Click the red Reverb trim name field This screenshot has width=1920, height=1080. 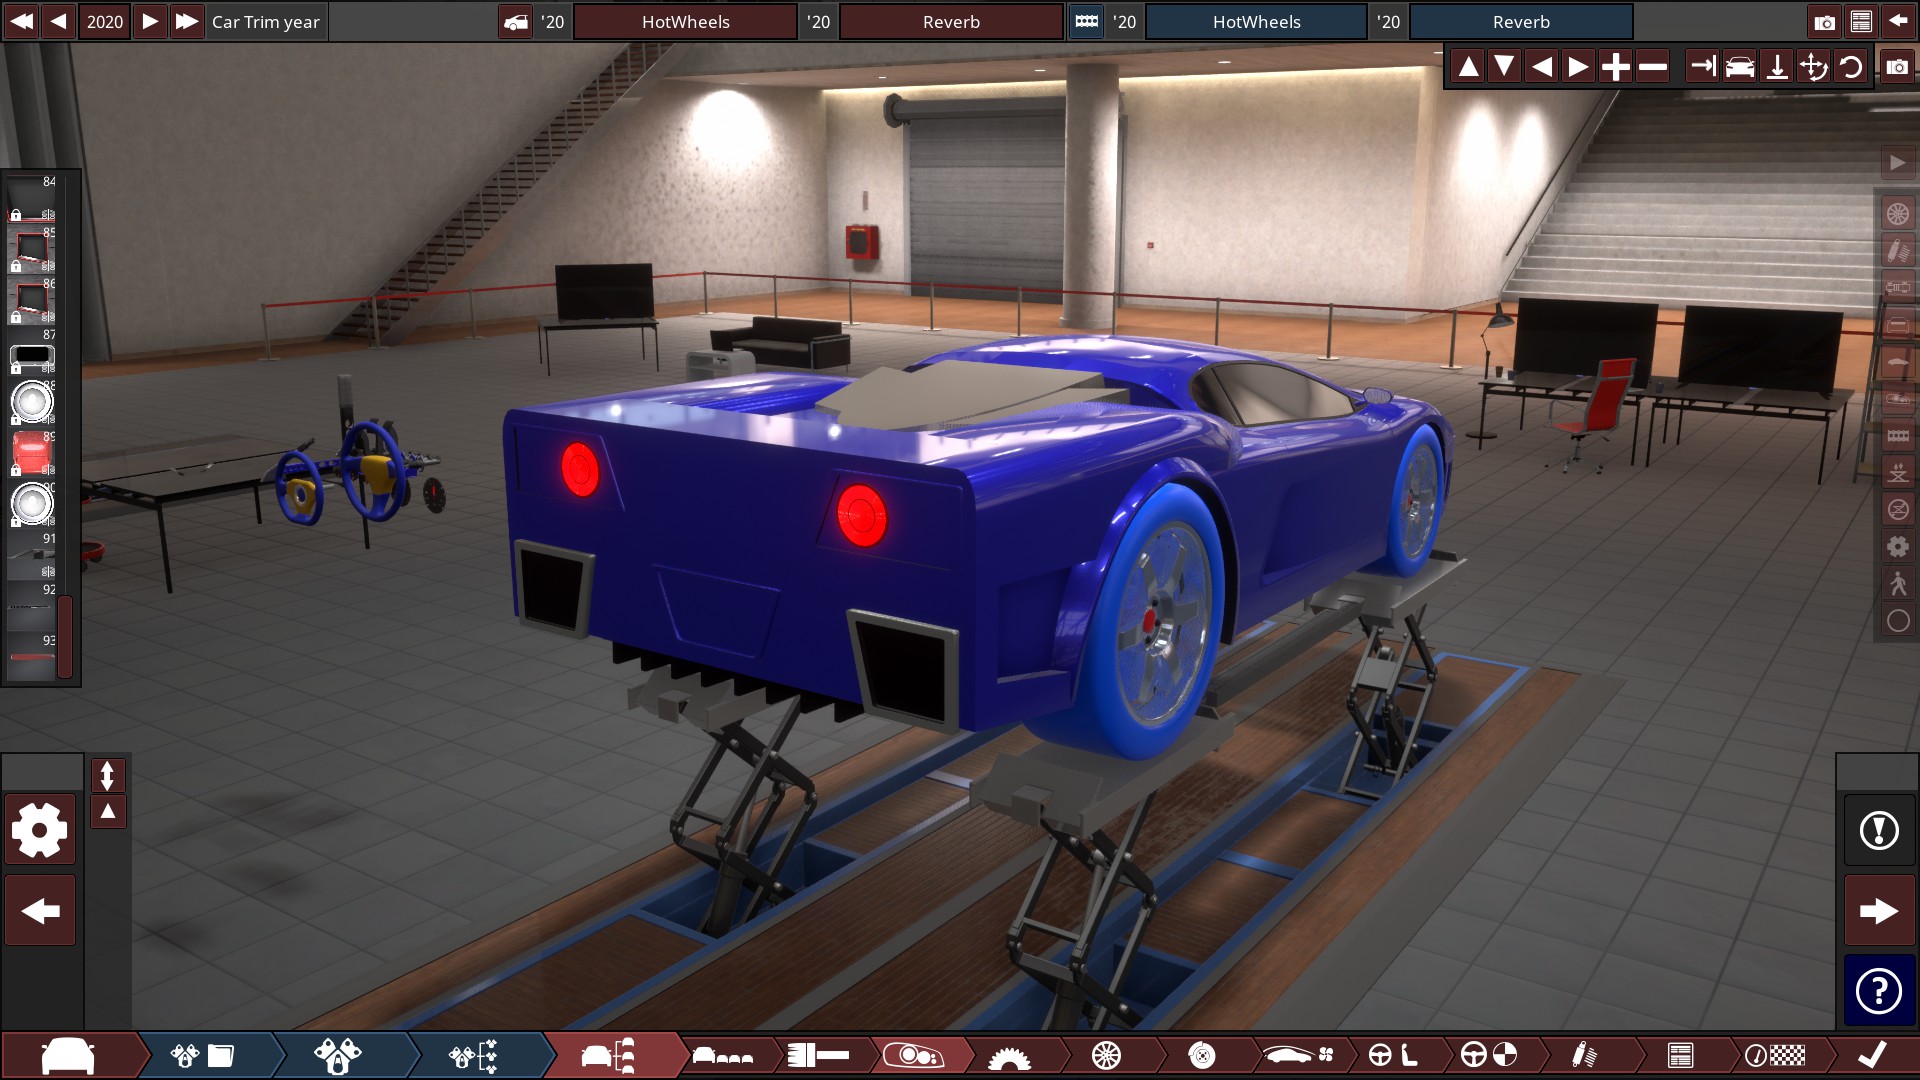coord(951,21)
